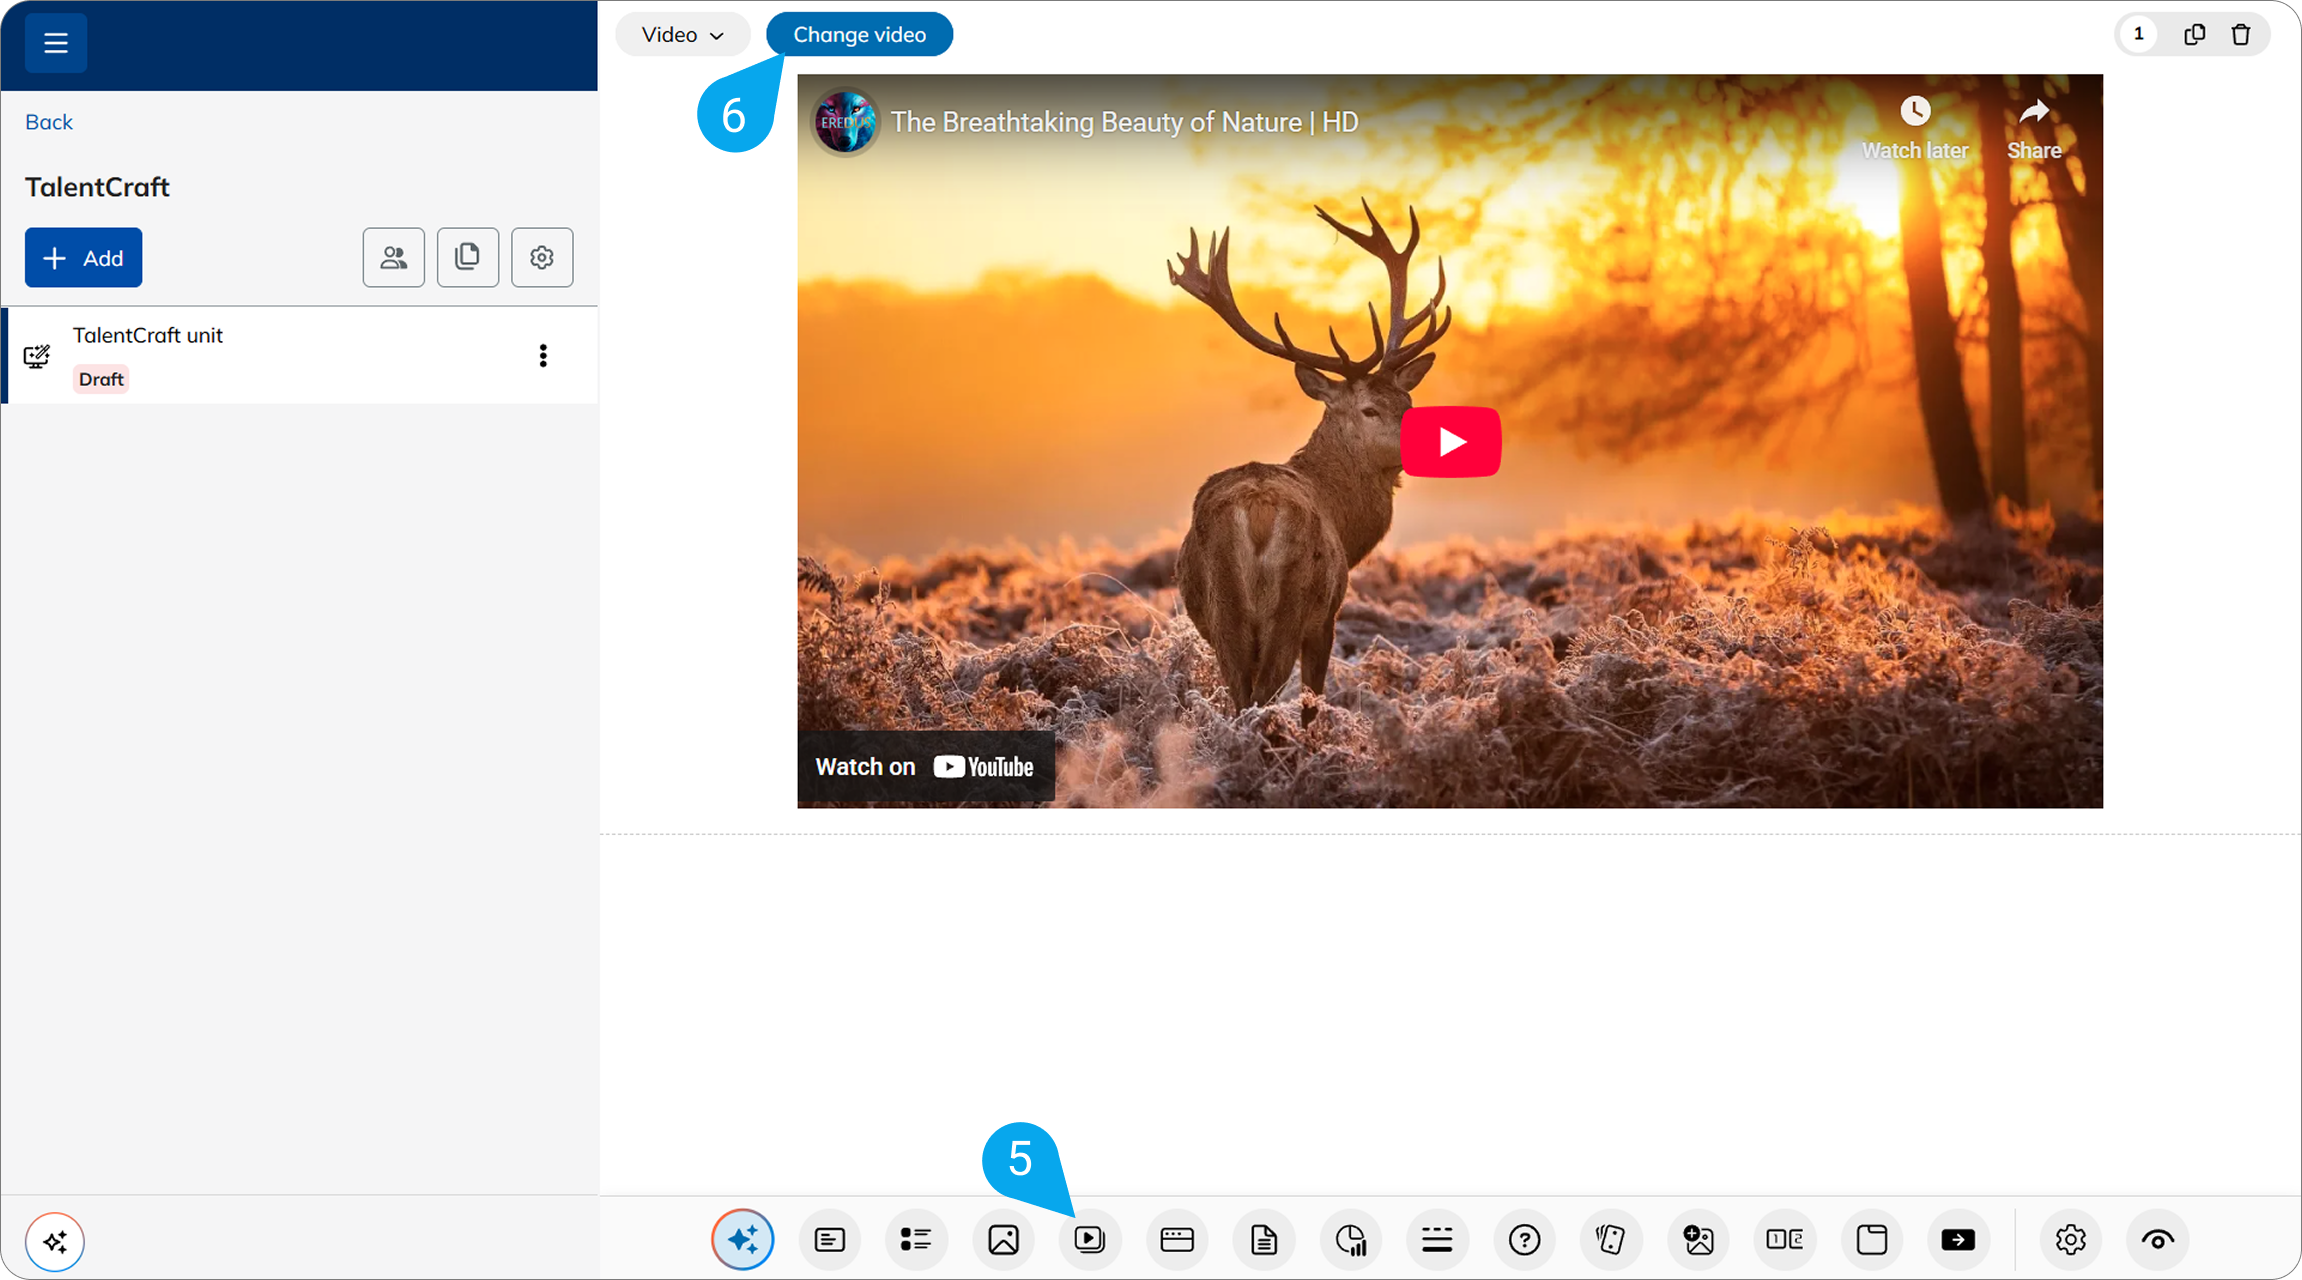Open preview mode with the eye icon
The image size is (2302, 1280).
(x=2157, y=1240)
